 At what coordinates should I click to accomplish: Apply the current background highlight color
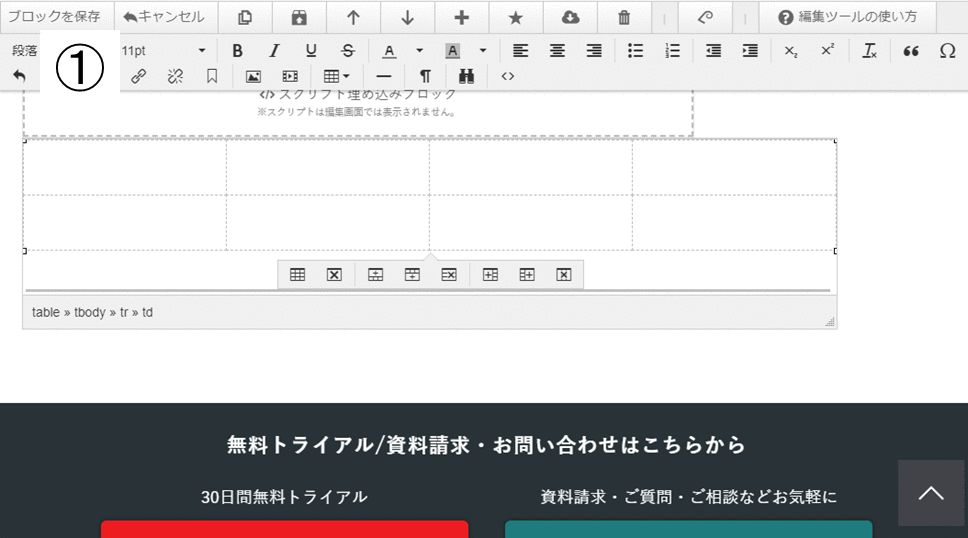click(453, 51)
